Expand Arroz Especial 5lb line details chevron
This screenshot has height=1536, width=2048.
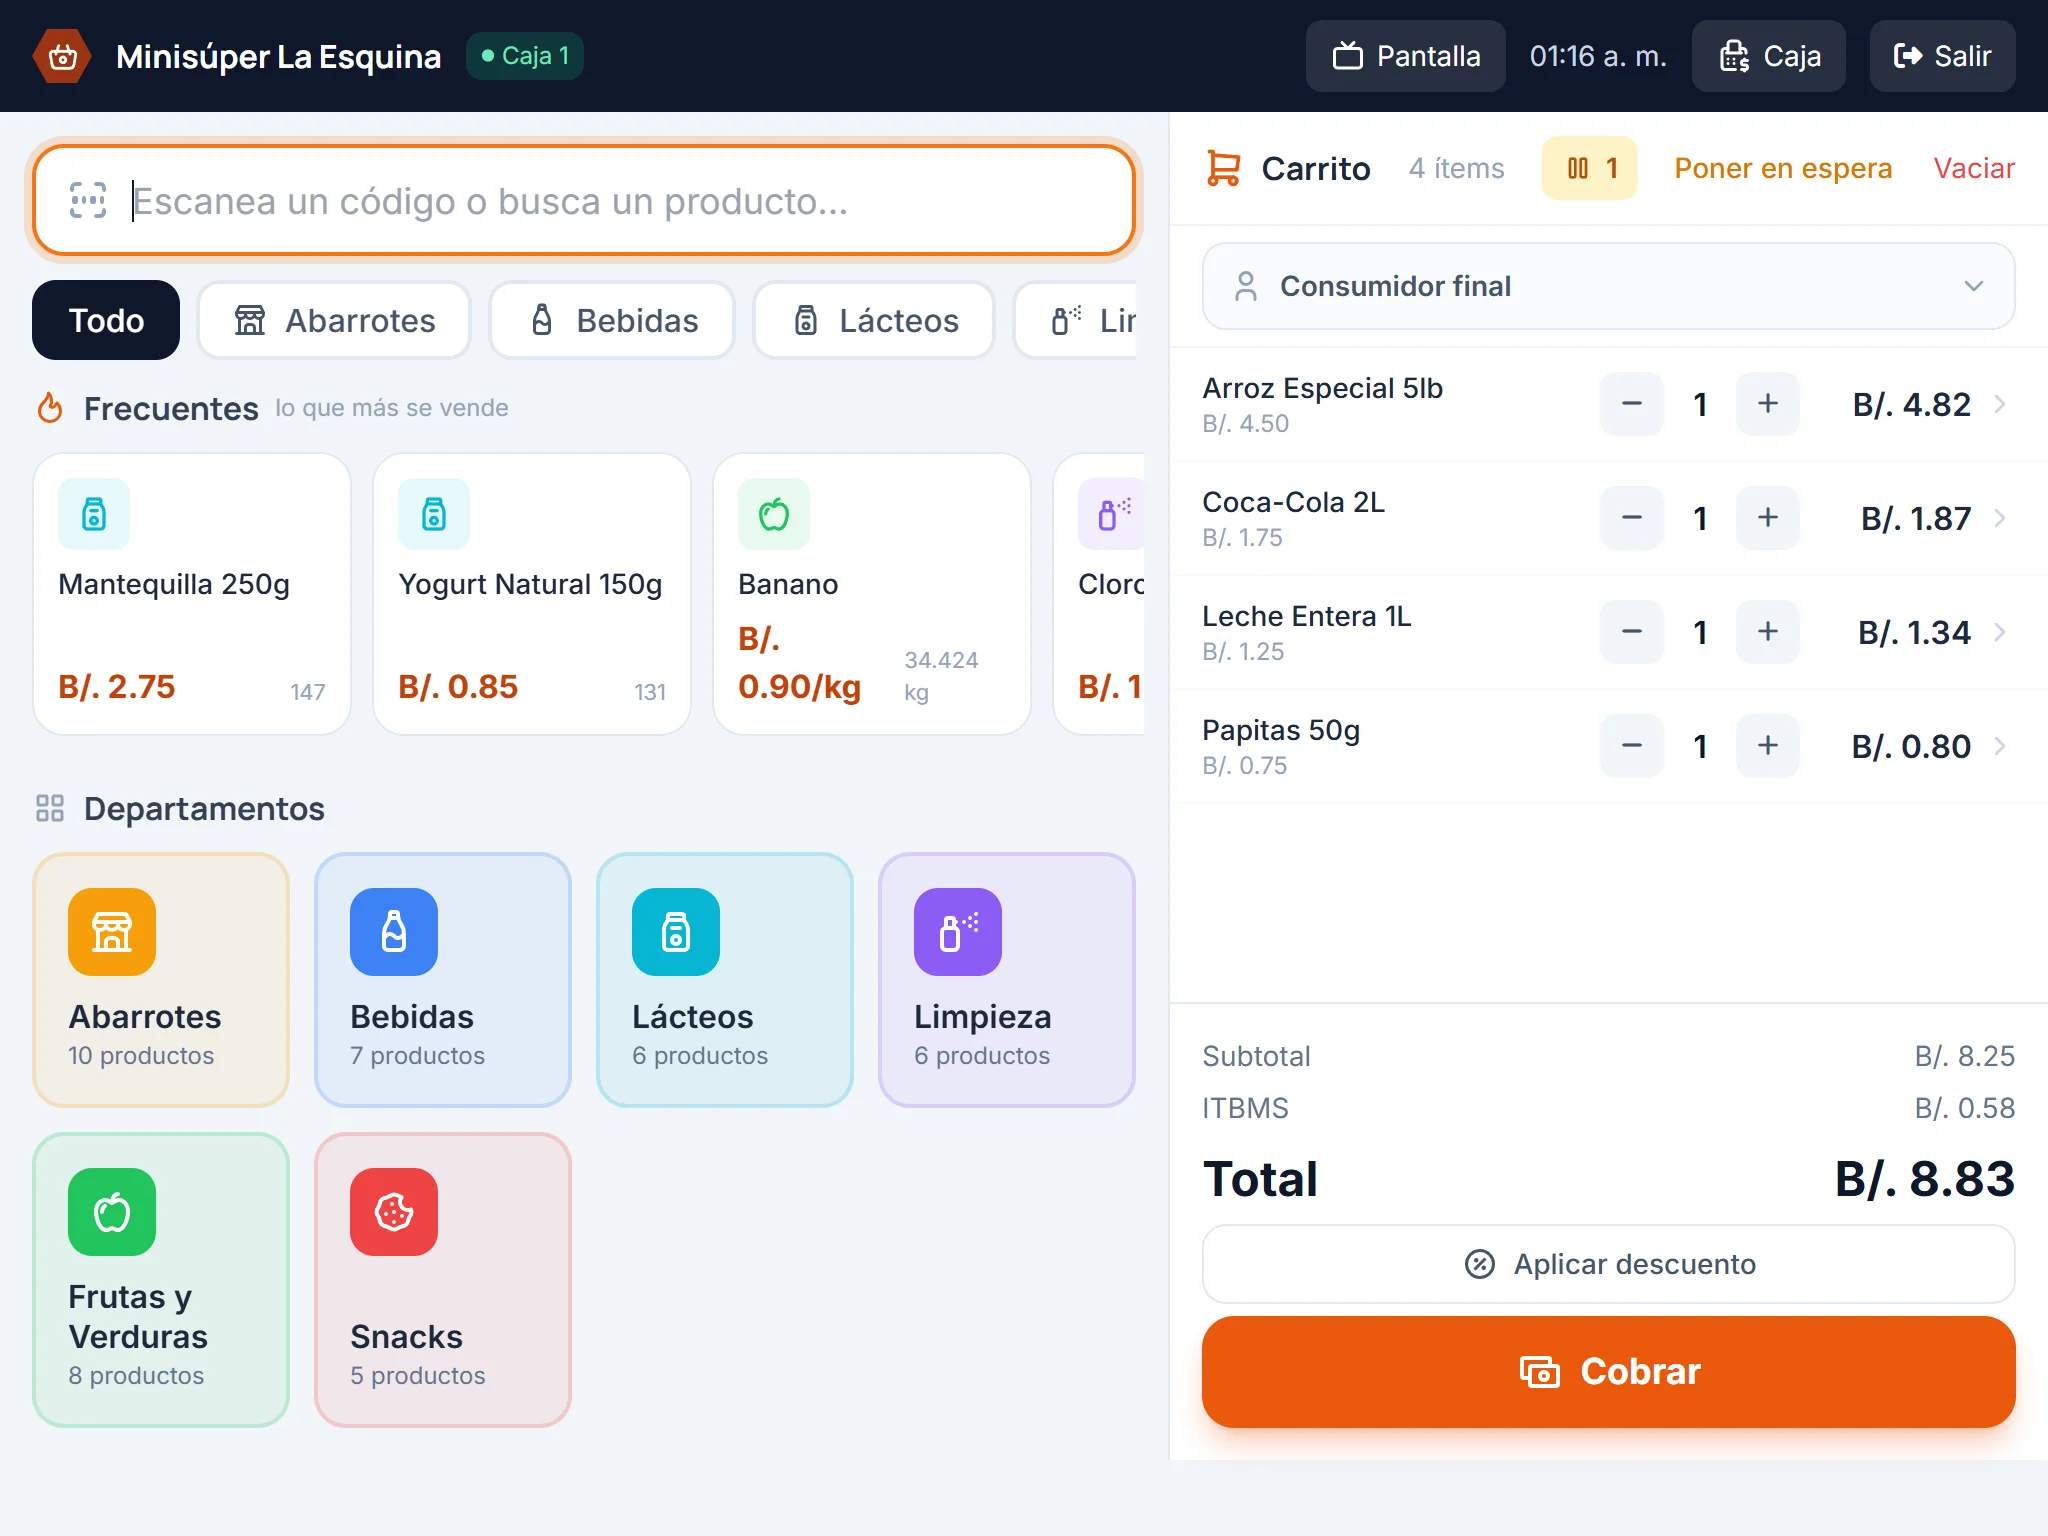click(2000, 404)
